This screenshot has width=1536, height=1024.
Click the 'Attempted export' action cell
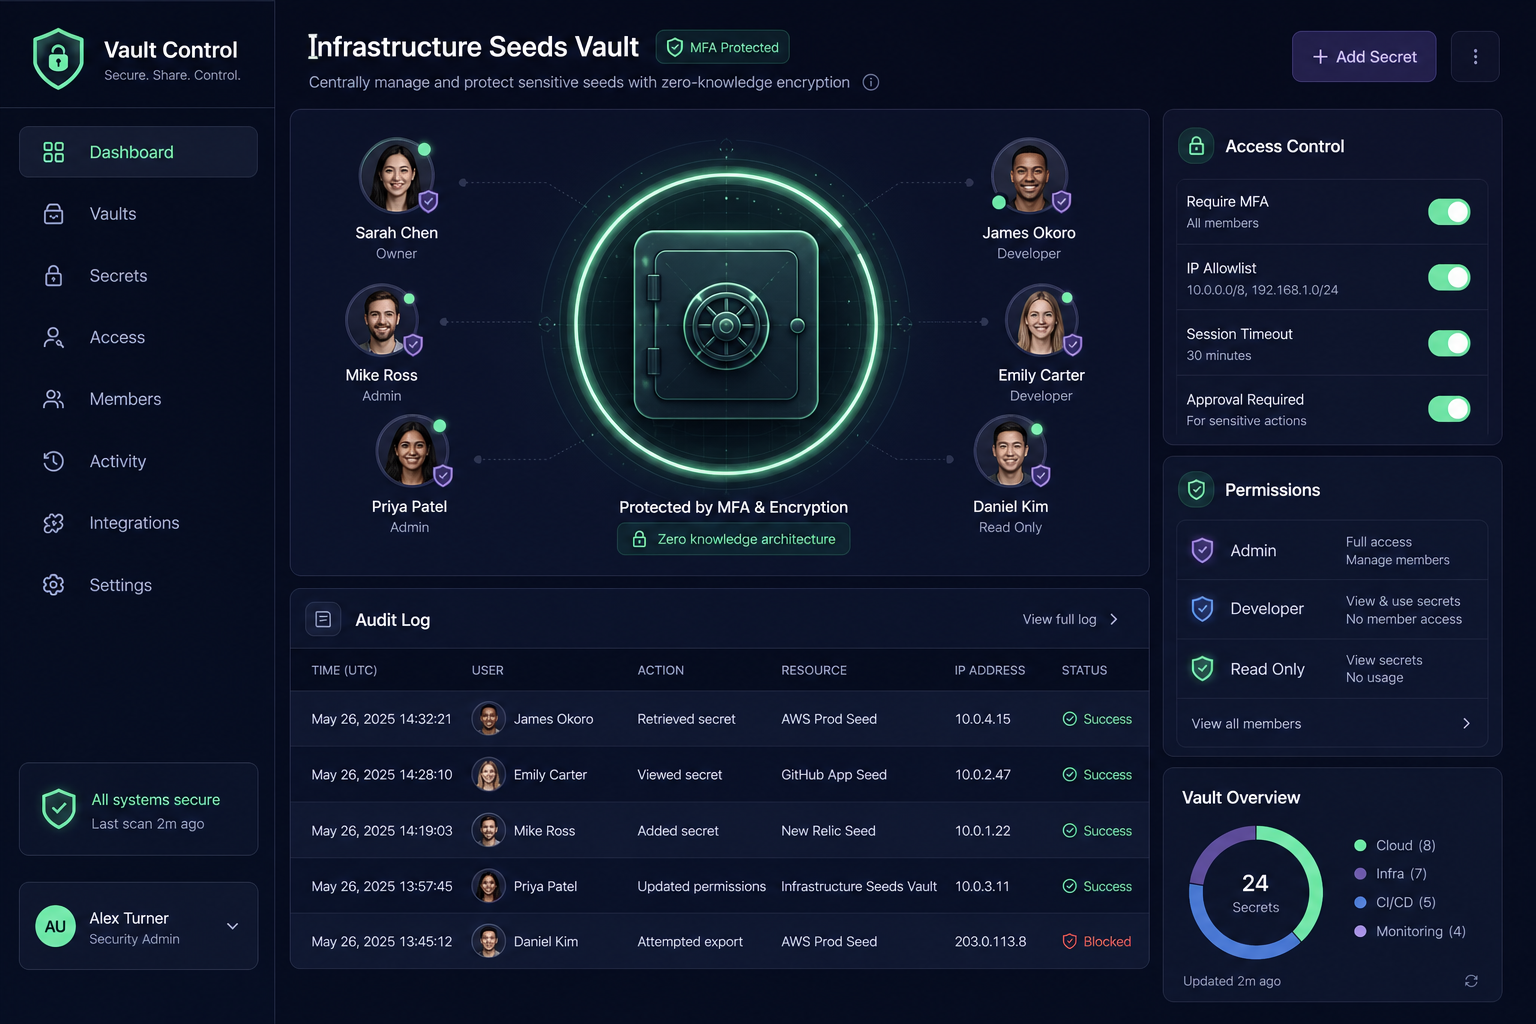coord(690,942)
